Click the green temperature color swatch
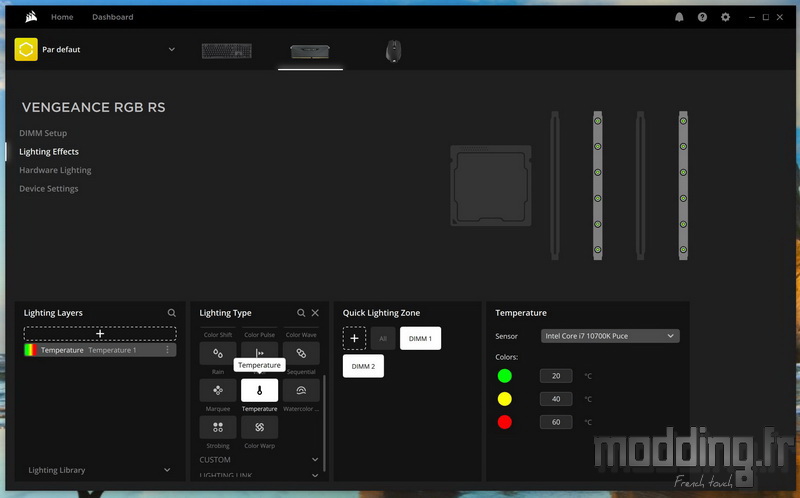The image size is (800, 498). [505, 376]
